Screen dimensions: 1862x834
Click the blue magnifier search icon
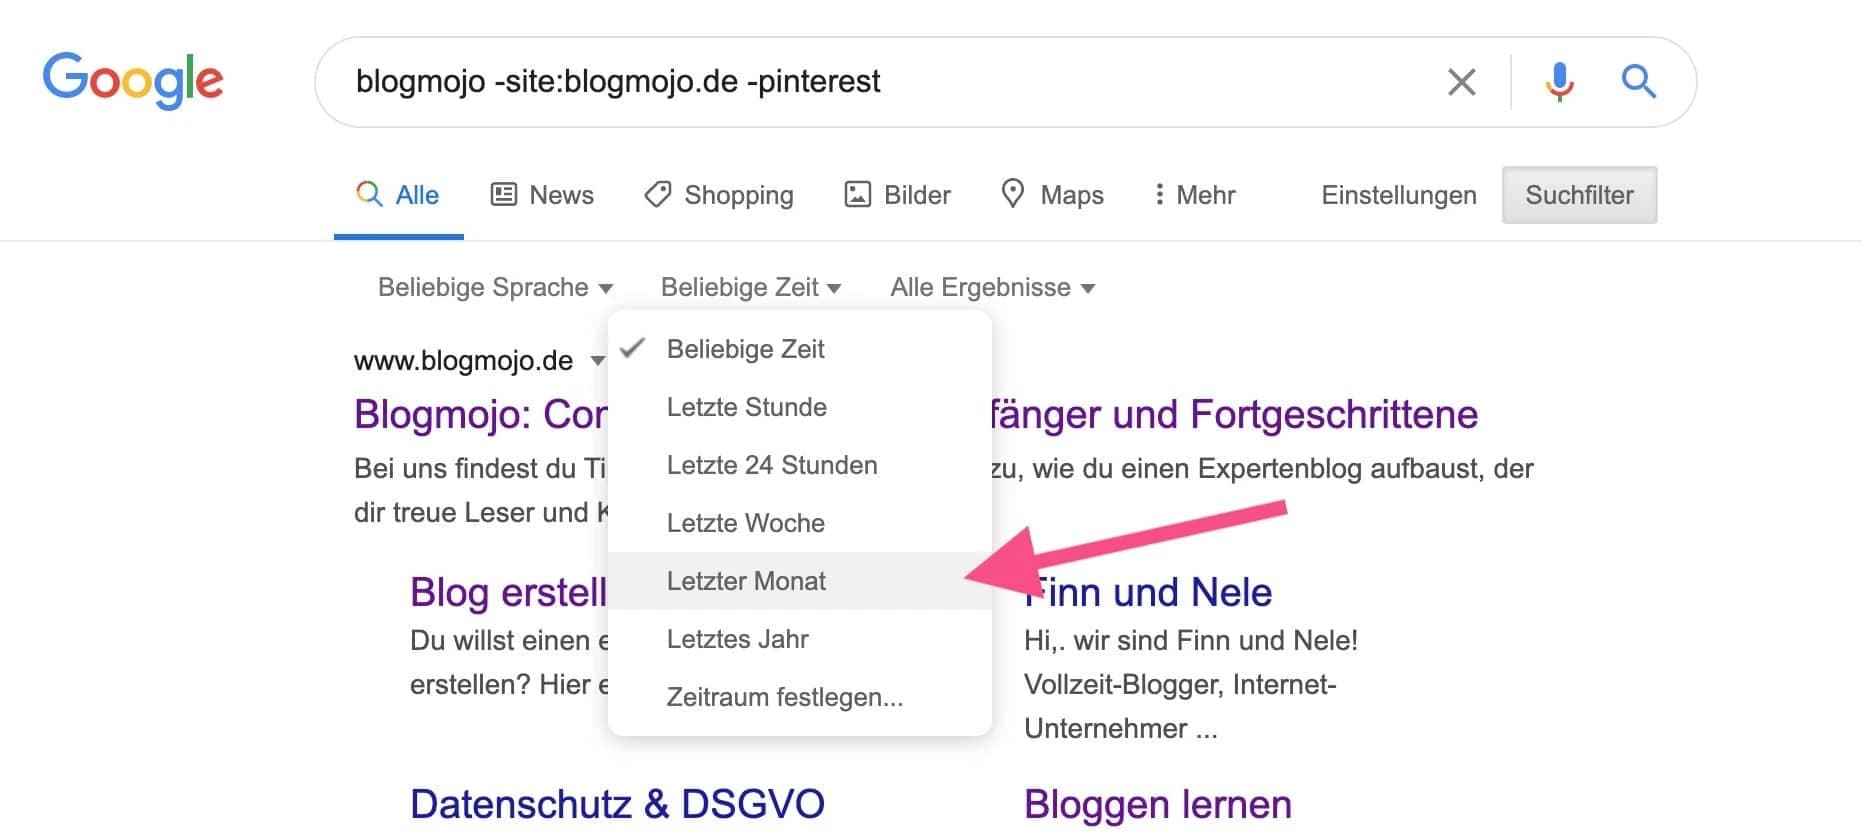1638,82
